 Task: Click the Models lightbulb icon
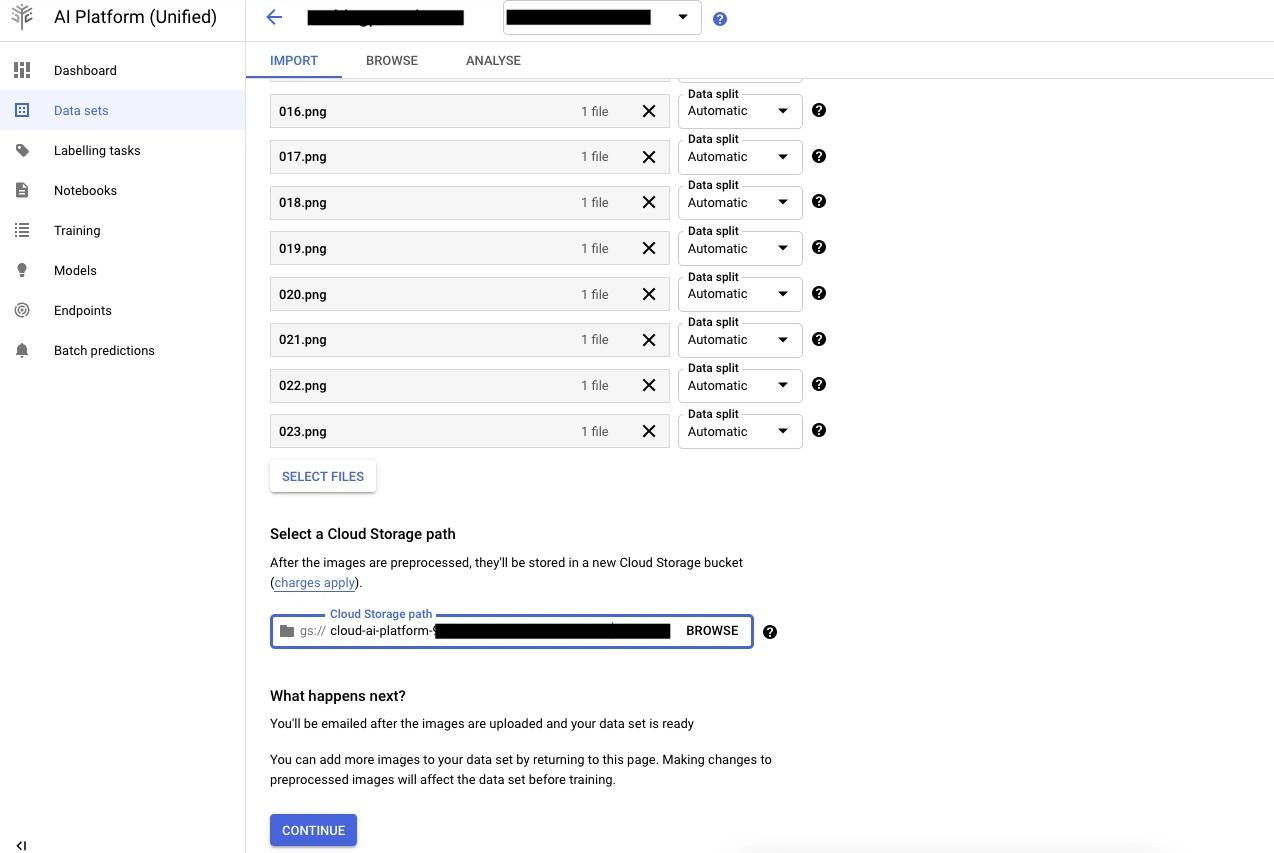pos(22,270)
